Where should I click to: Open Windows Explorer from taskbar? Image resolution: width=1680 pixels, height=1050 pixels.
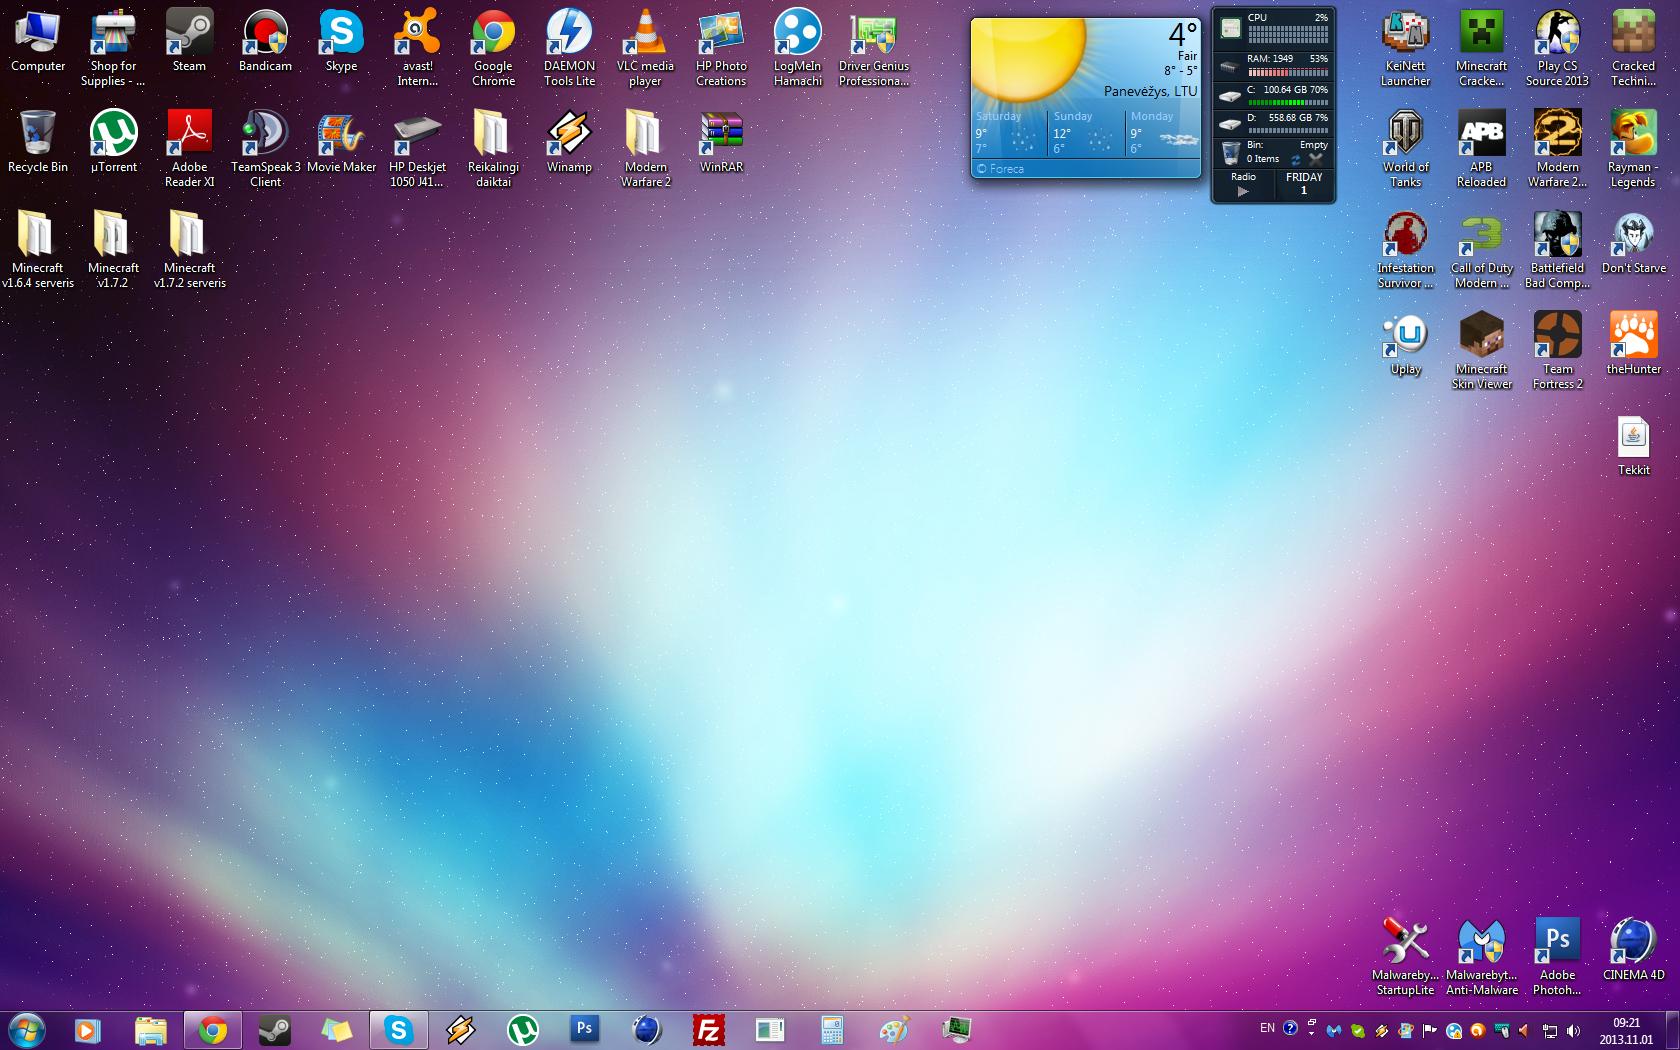pyautogui.click(x=150, y=1029)
